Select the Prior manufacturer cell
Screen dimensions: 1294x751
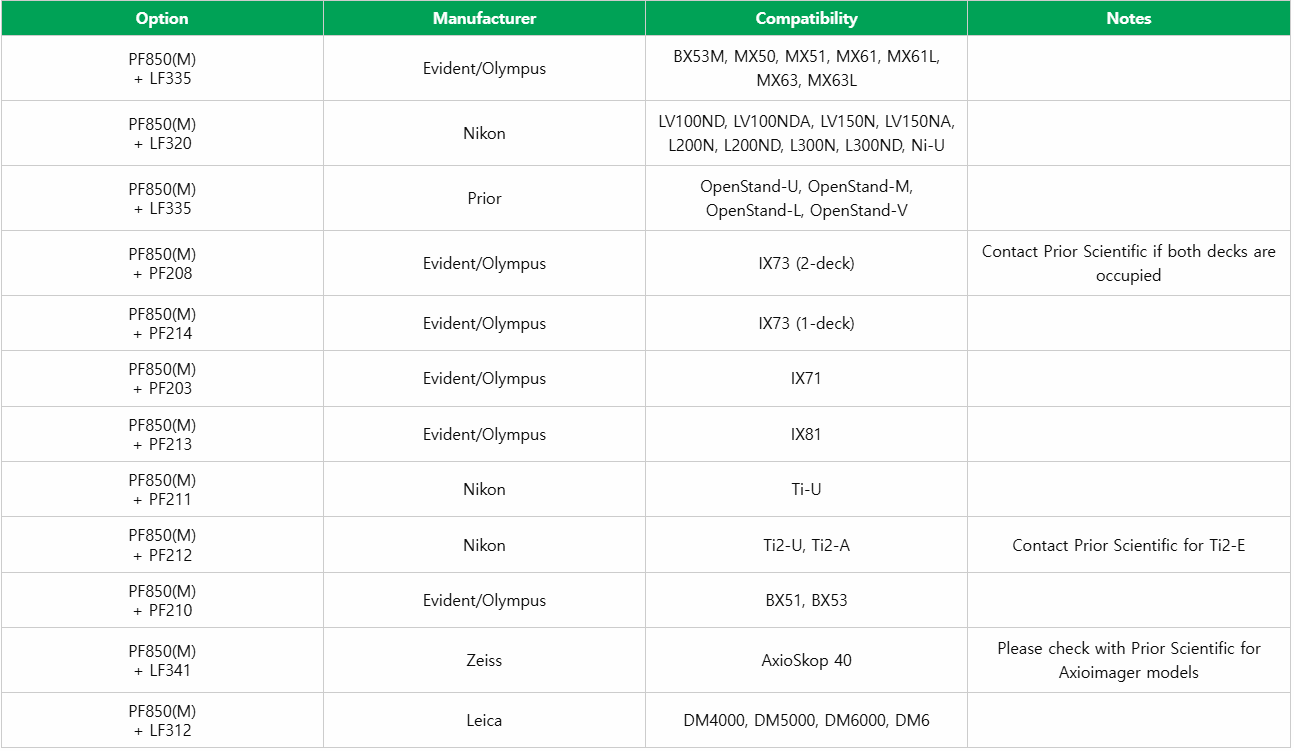(x=484, y=198)
